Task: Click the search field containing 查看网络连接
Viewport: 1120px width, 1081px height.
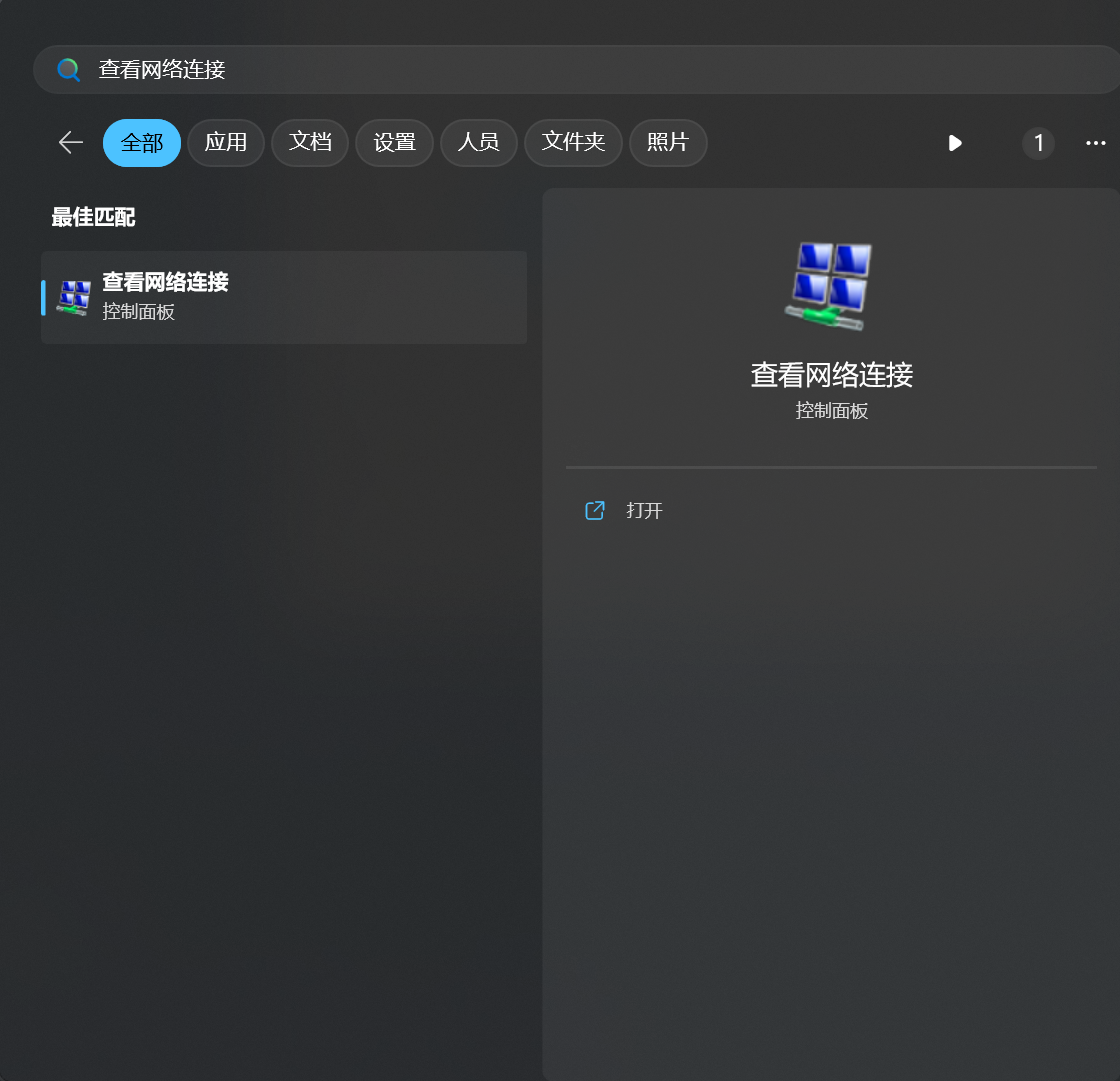Action: 500,70
